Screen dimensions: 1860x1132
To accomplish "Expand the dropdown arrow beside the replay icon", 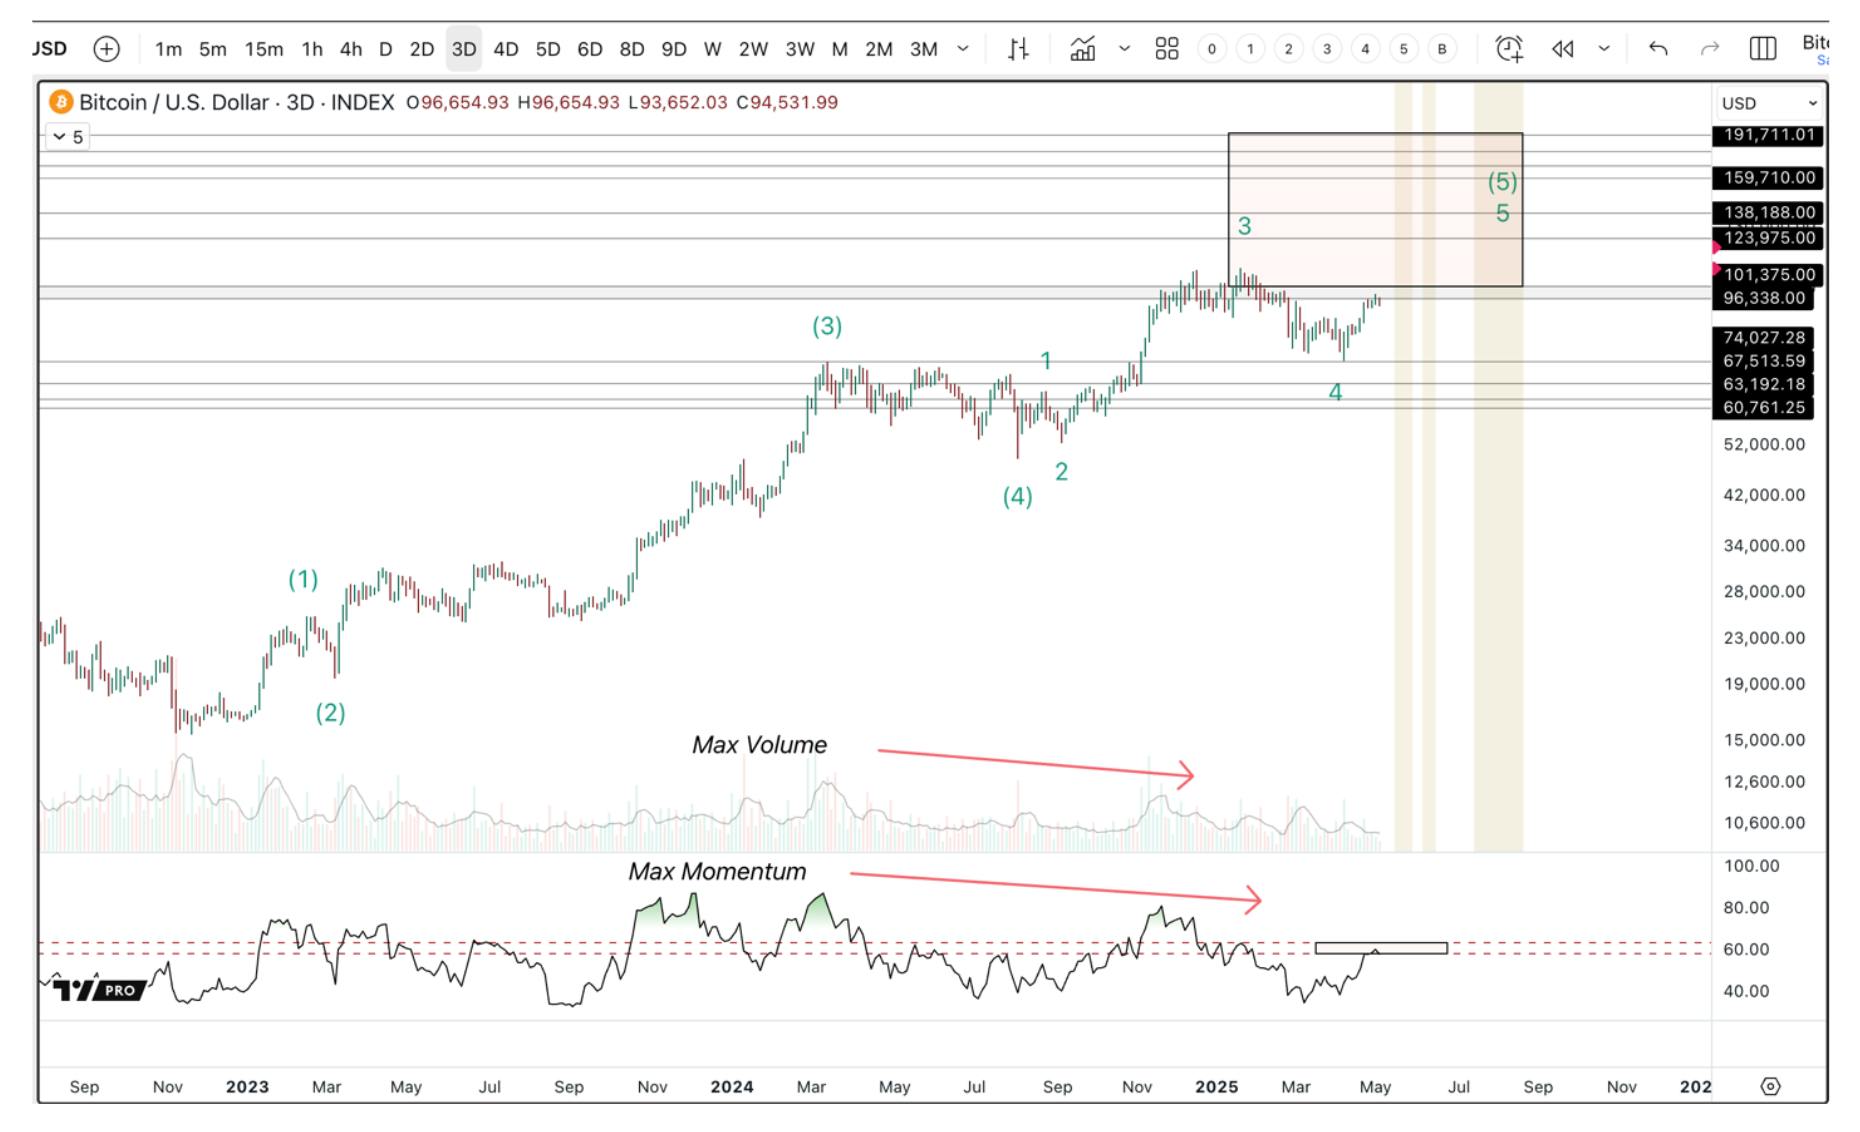I will [x=1604, y=49].
